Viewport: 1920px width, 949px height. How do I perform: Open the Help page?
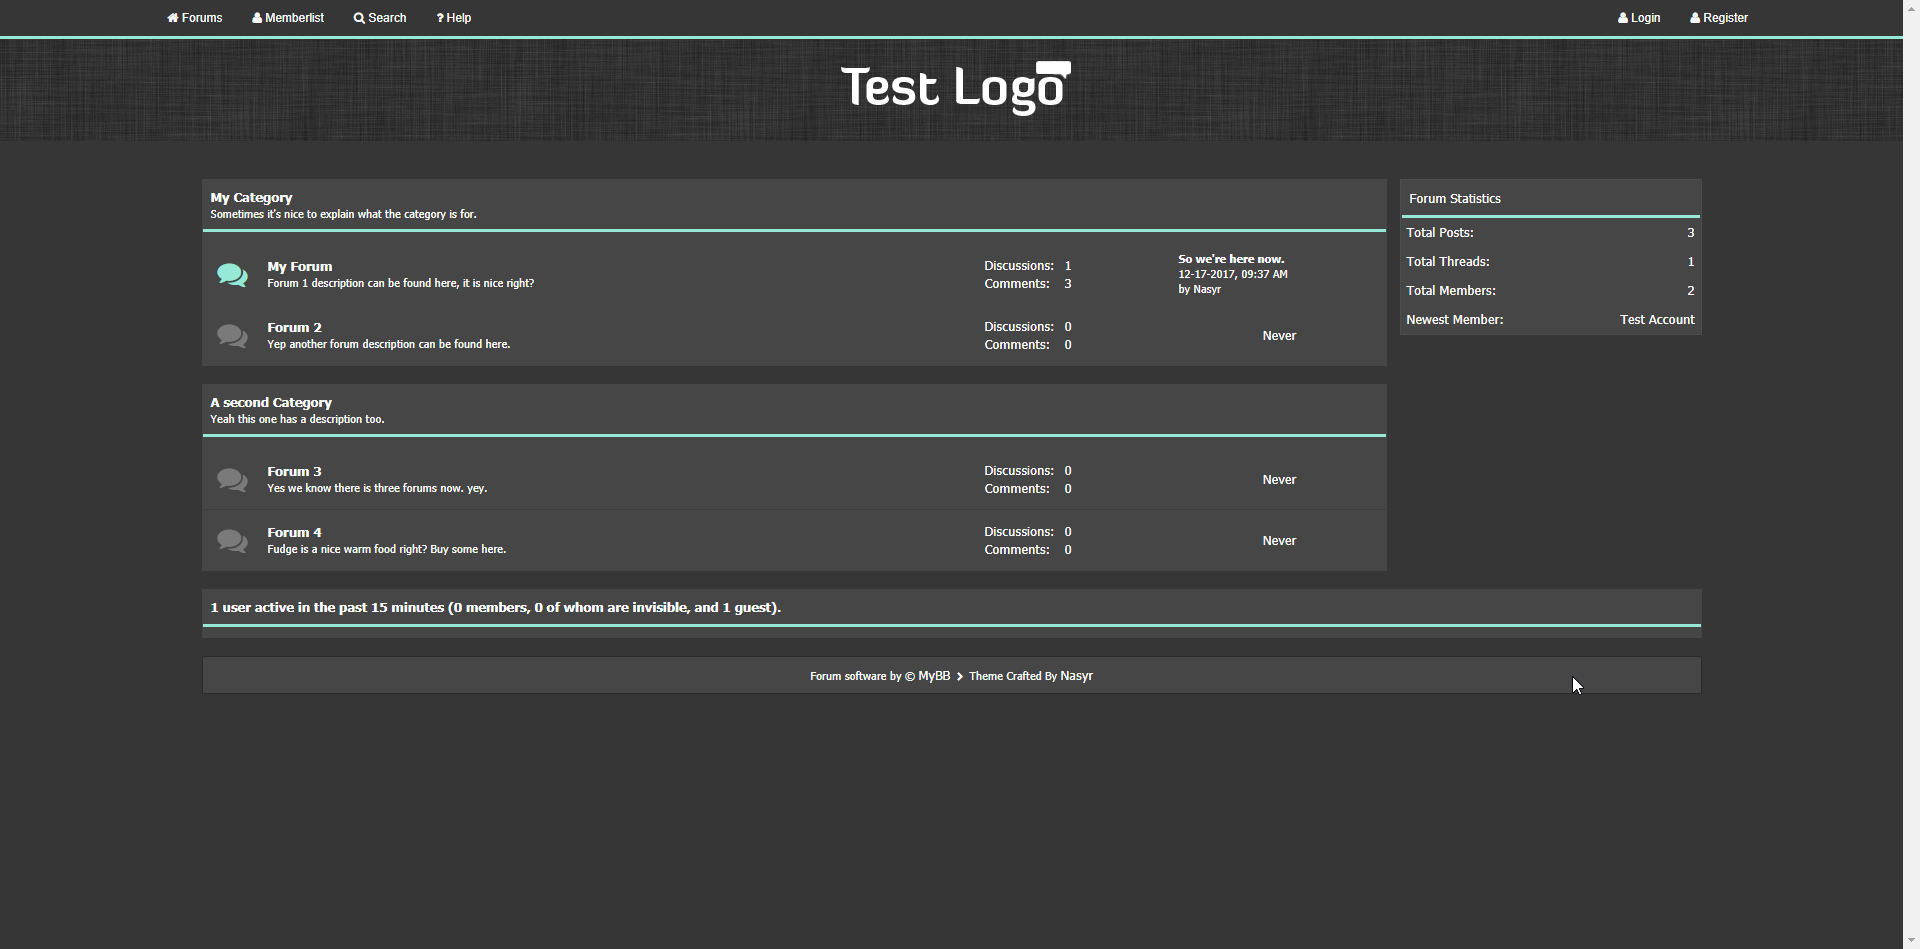pyautogui.click(x=454, y=18)
